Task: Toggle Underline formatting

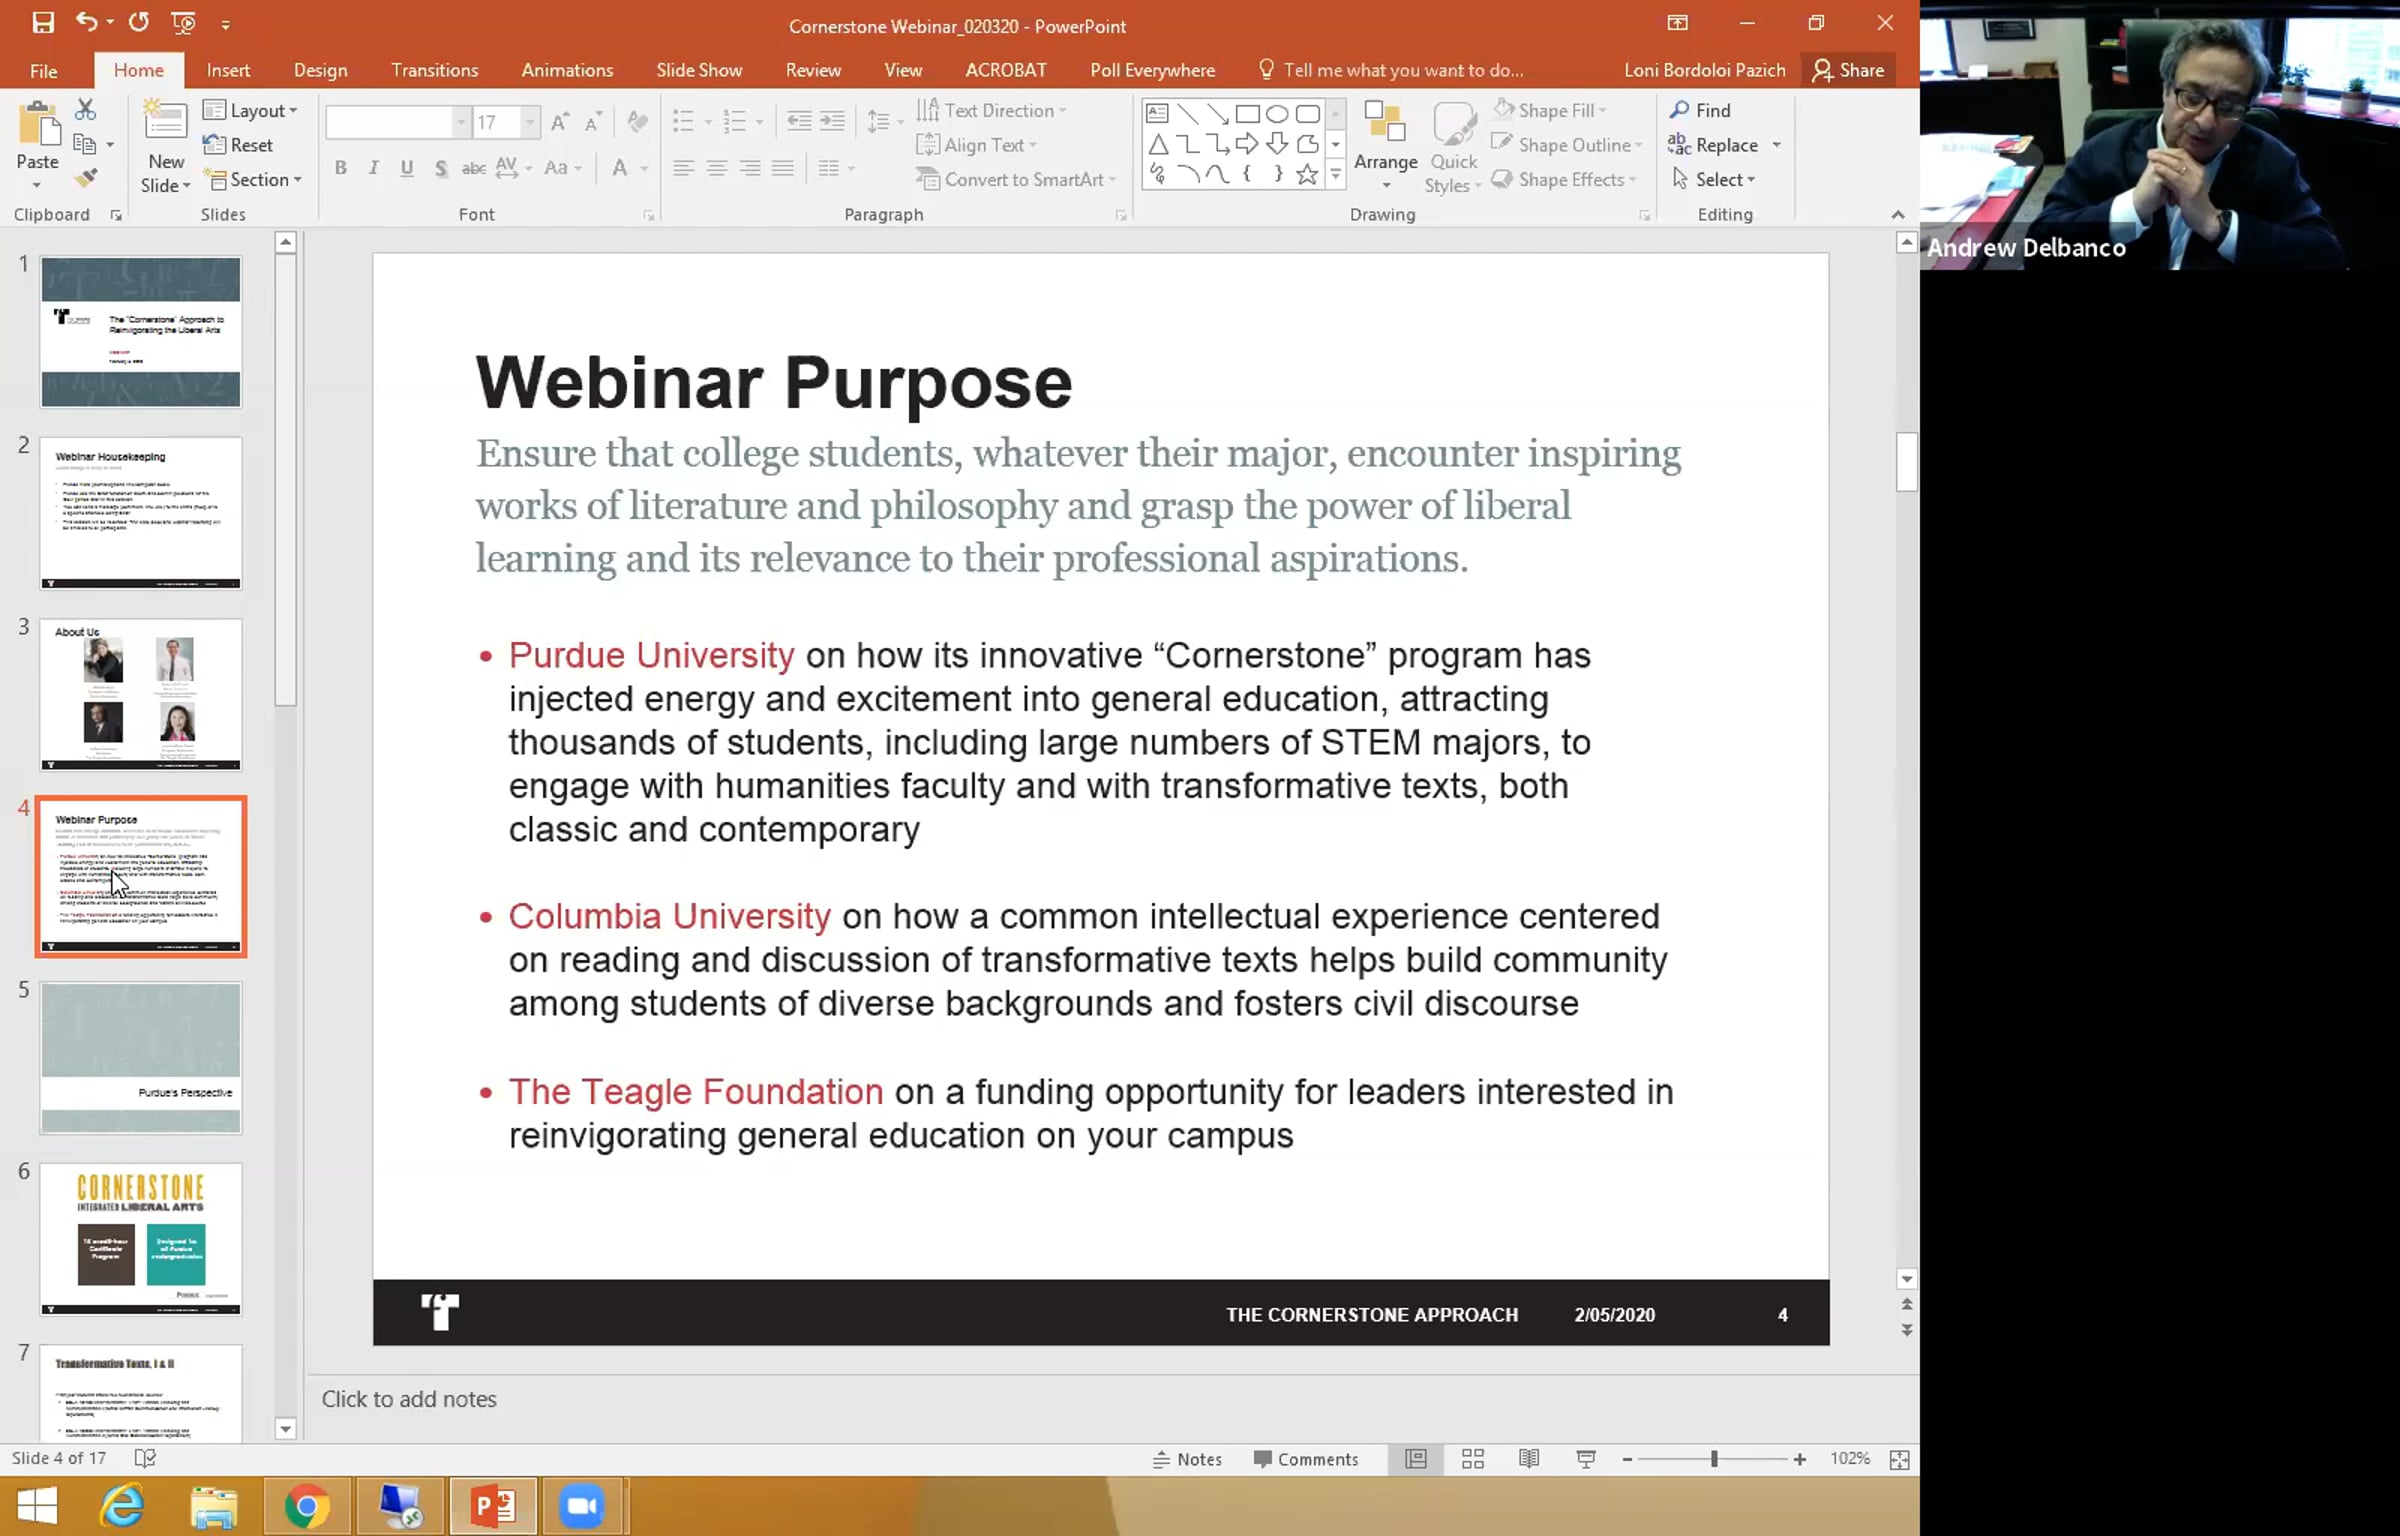Action: pos(407,168)
